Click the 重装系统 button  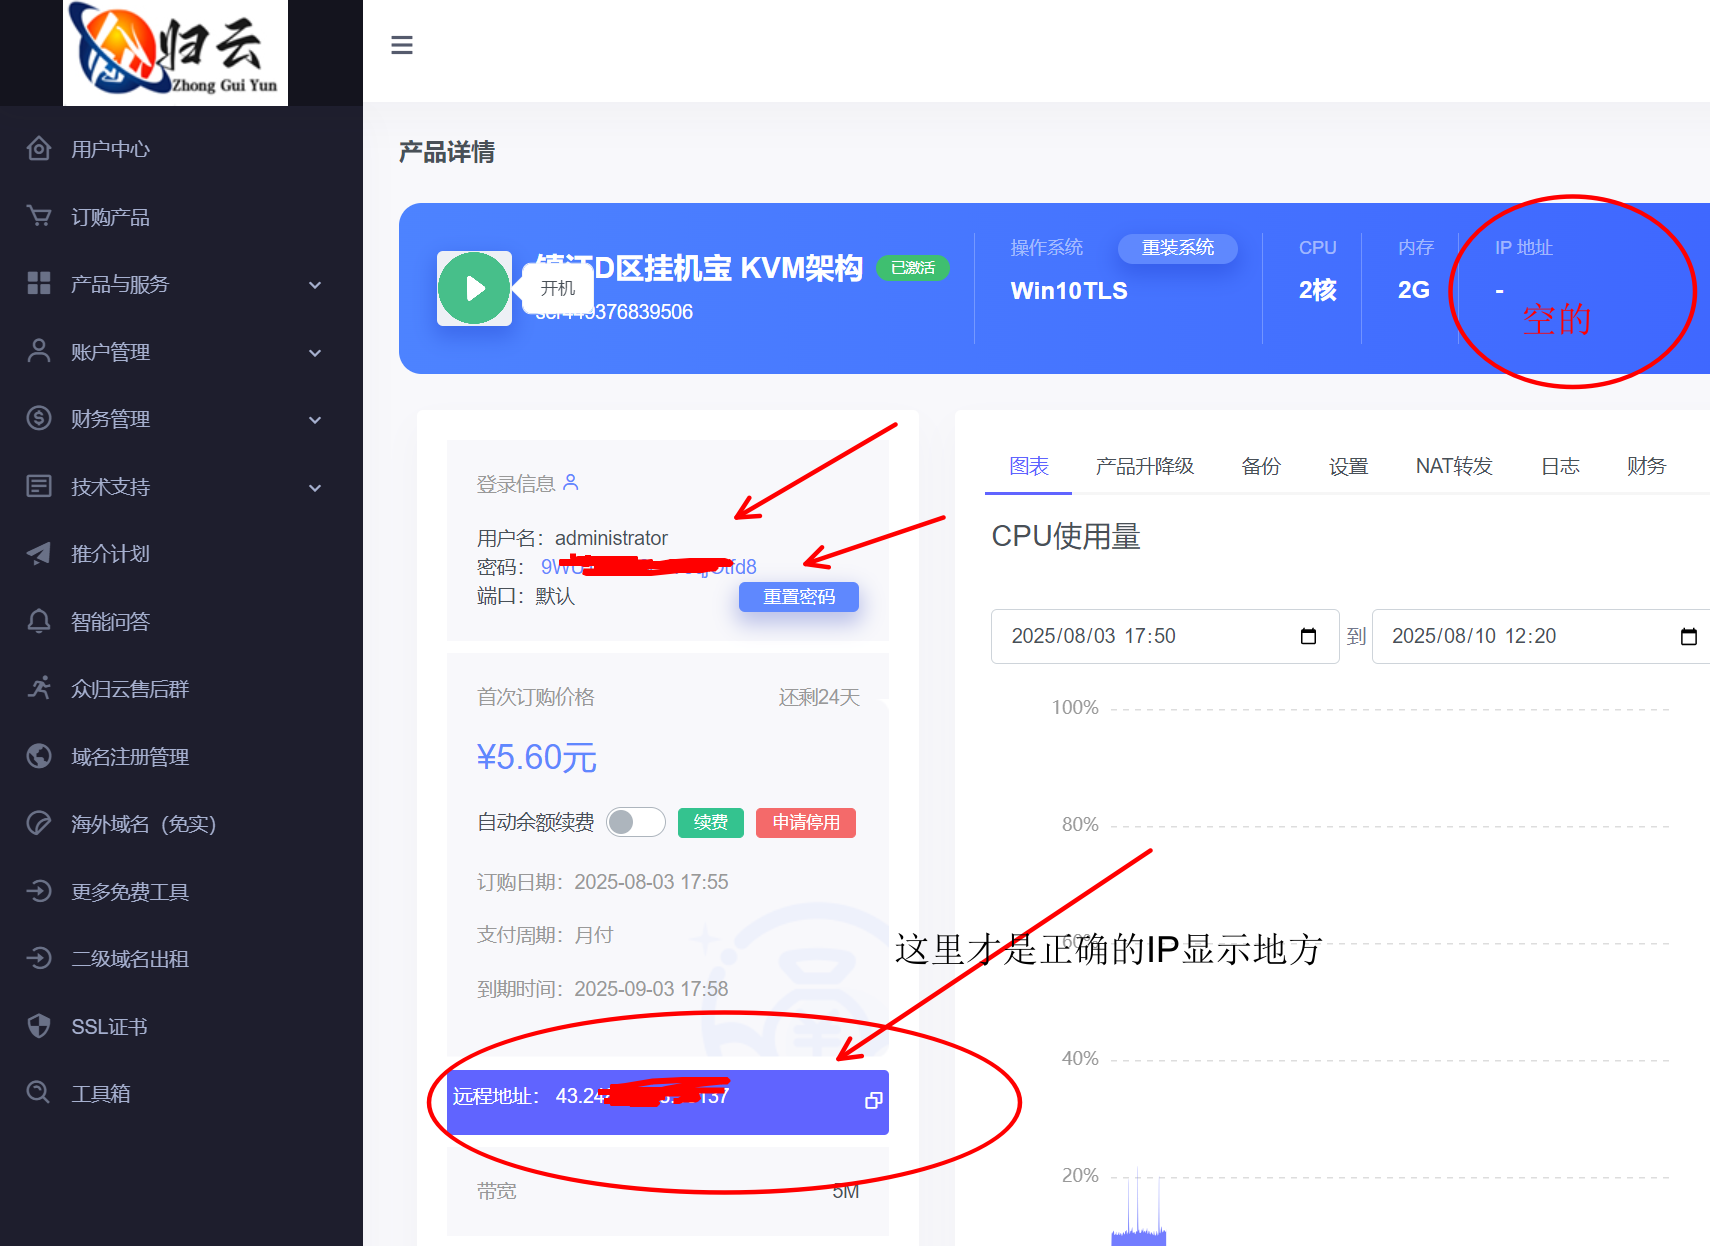[1177, 248]
